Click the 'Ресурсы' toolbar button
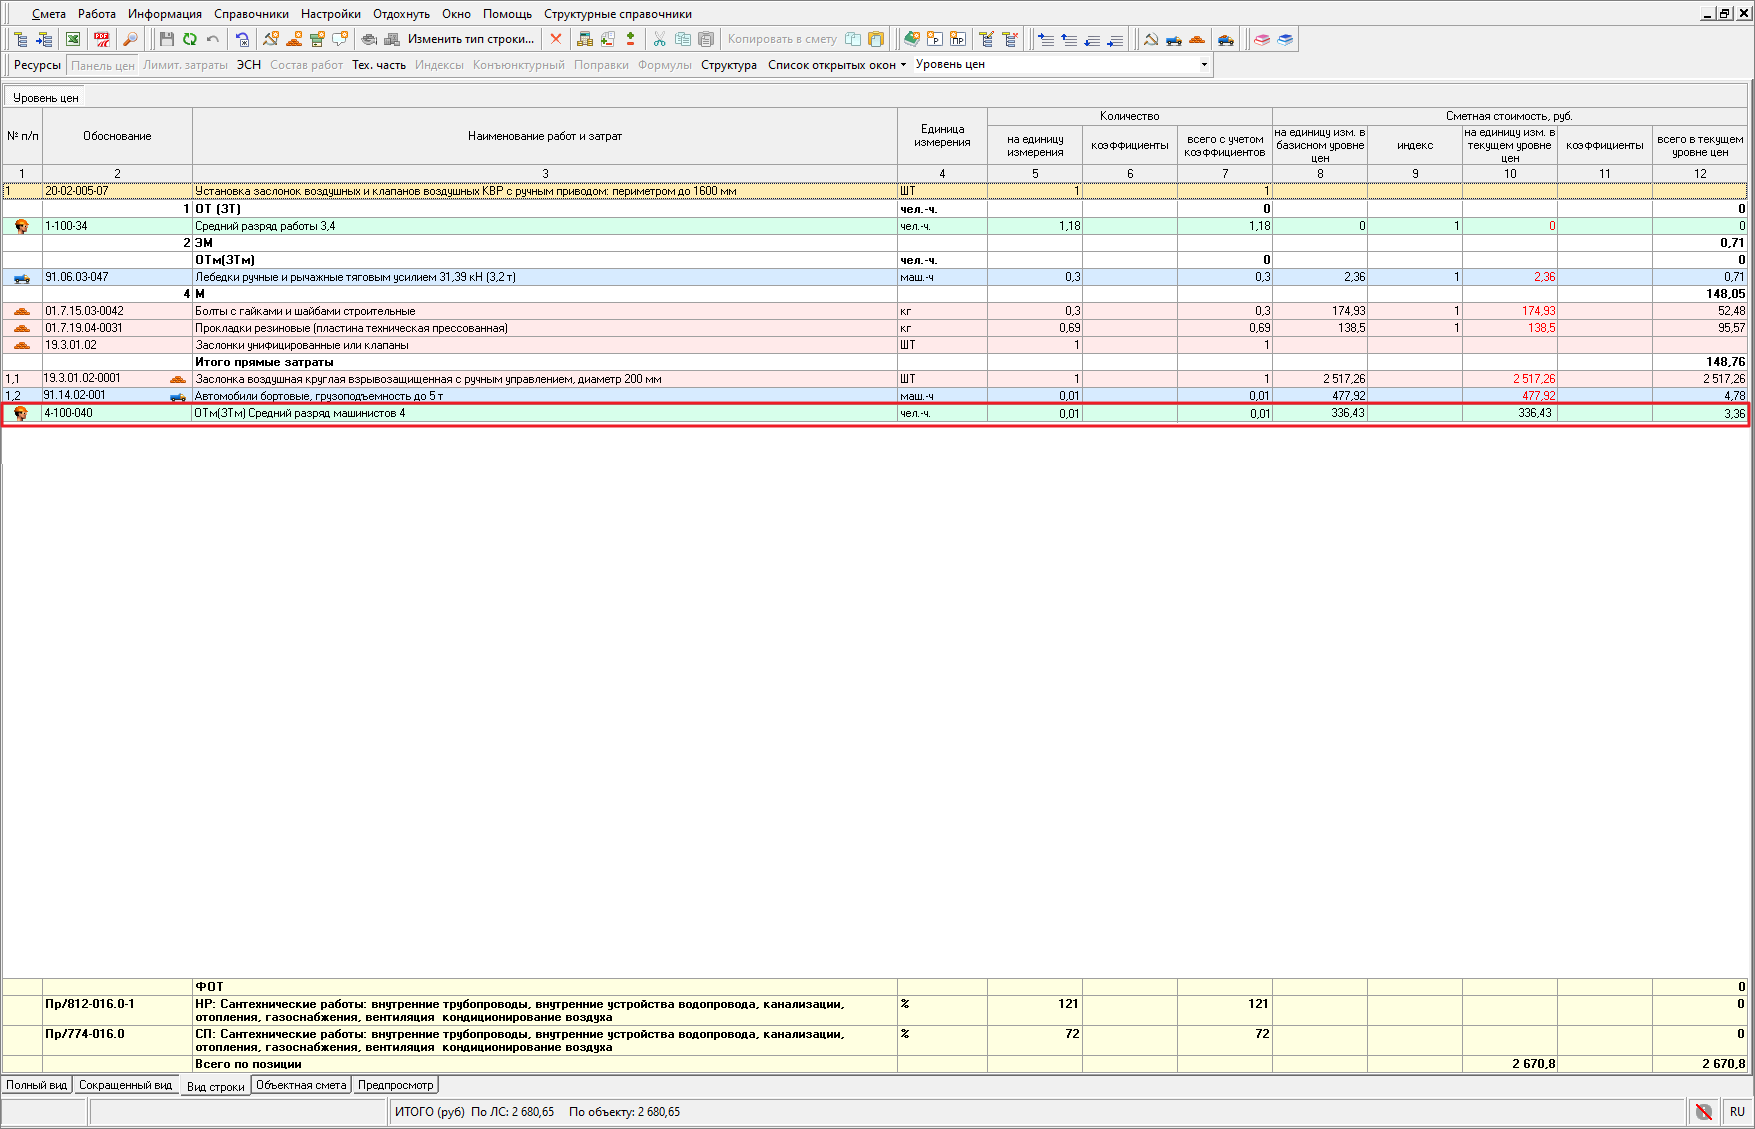 tap(37, 65)
